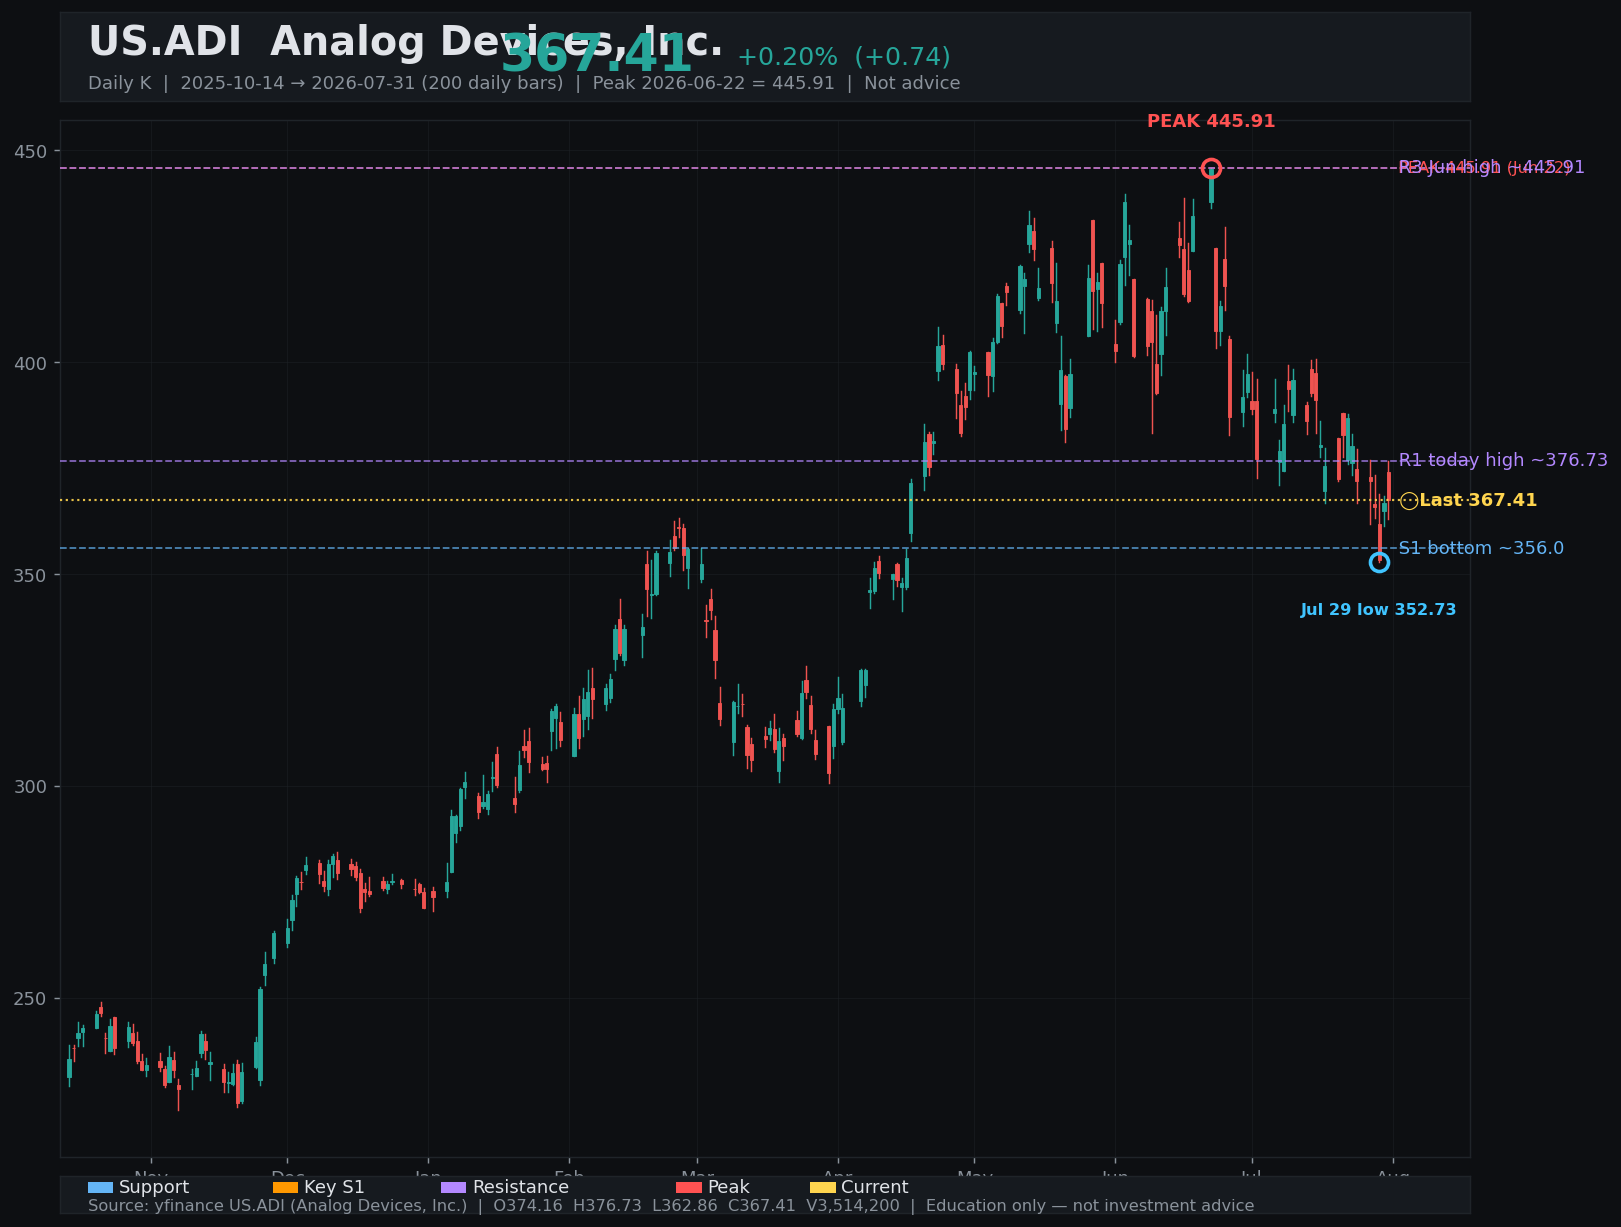Viewport: 1621px width, 1227px height.
Task: Click the "Peak" legend label
Action: pyautogui.click(x=729, y=1187)
